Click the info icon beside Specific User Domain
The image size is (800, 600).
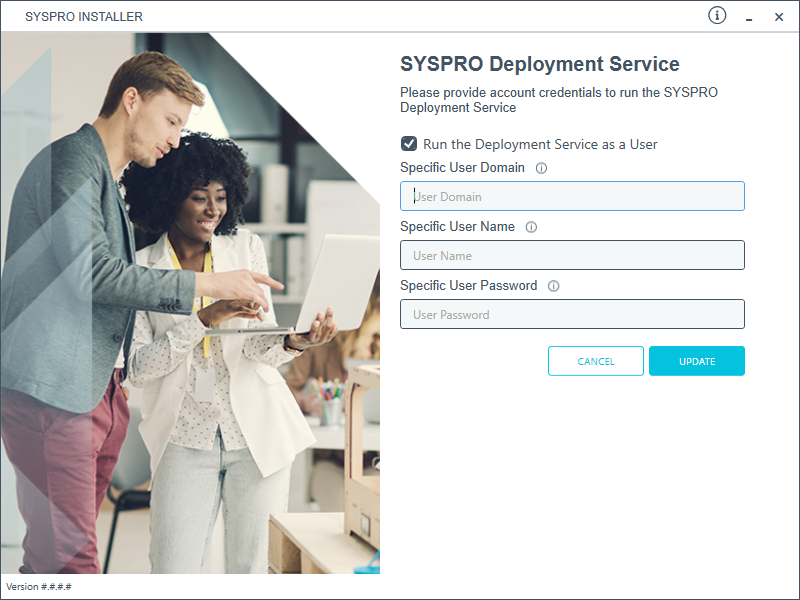coord(541,168)
